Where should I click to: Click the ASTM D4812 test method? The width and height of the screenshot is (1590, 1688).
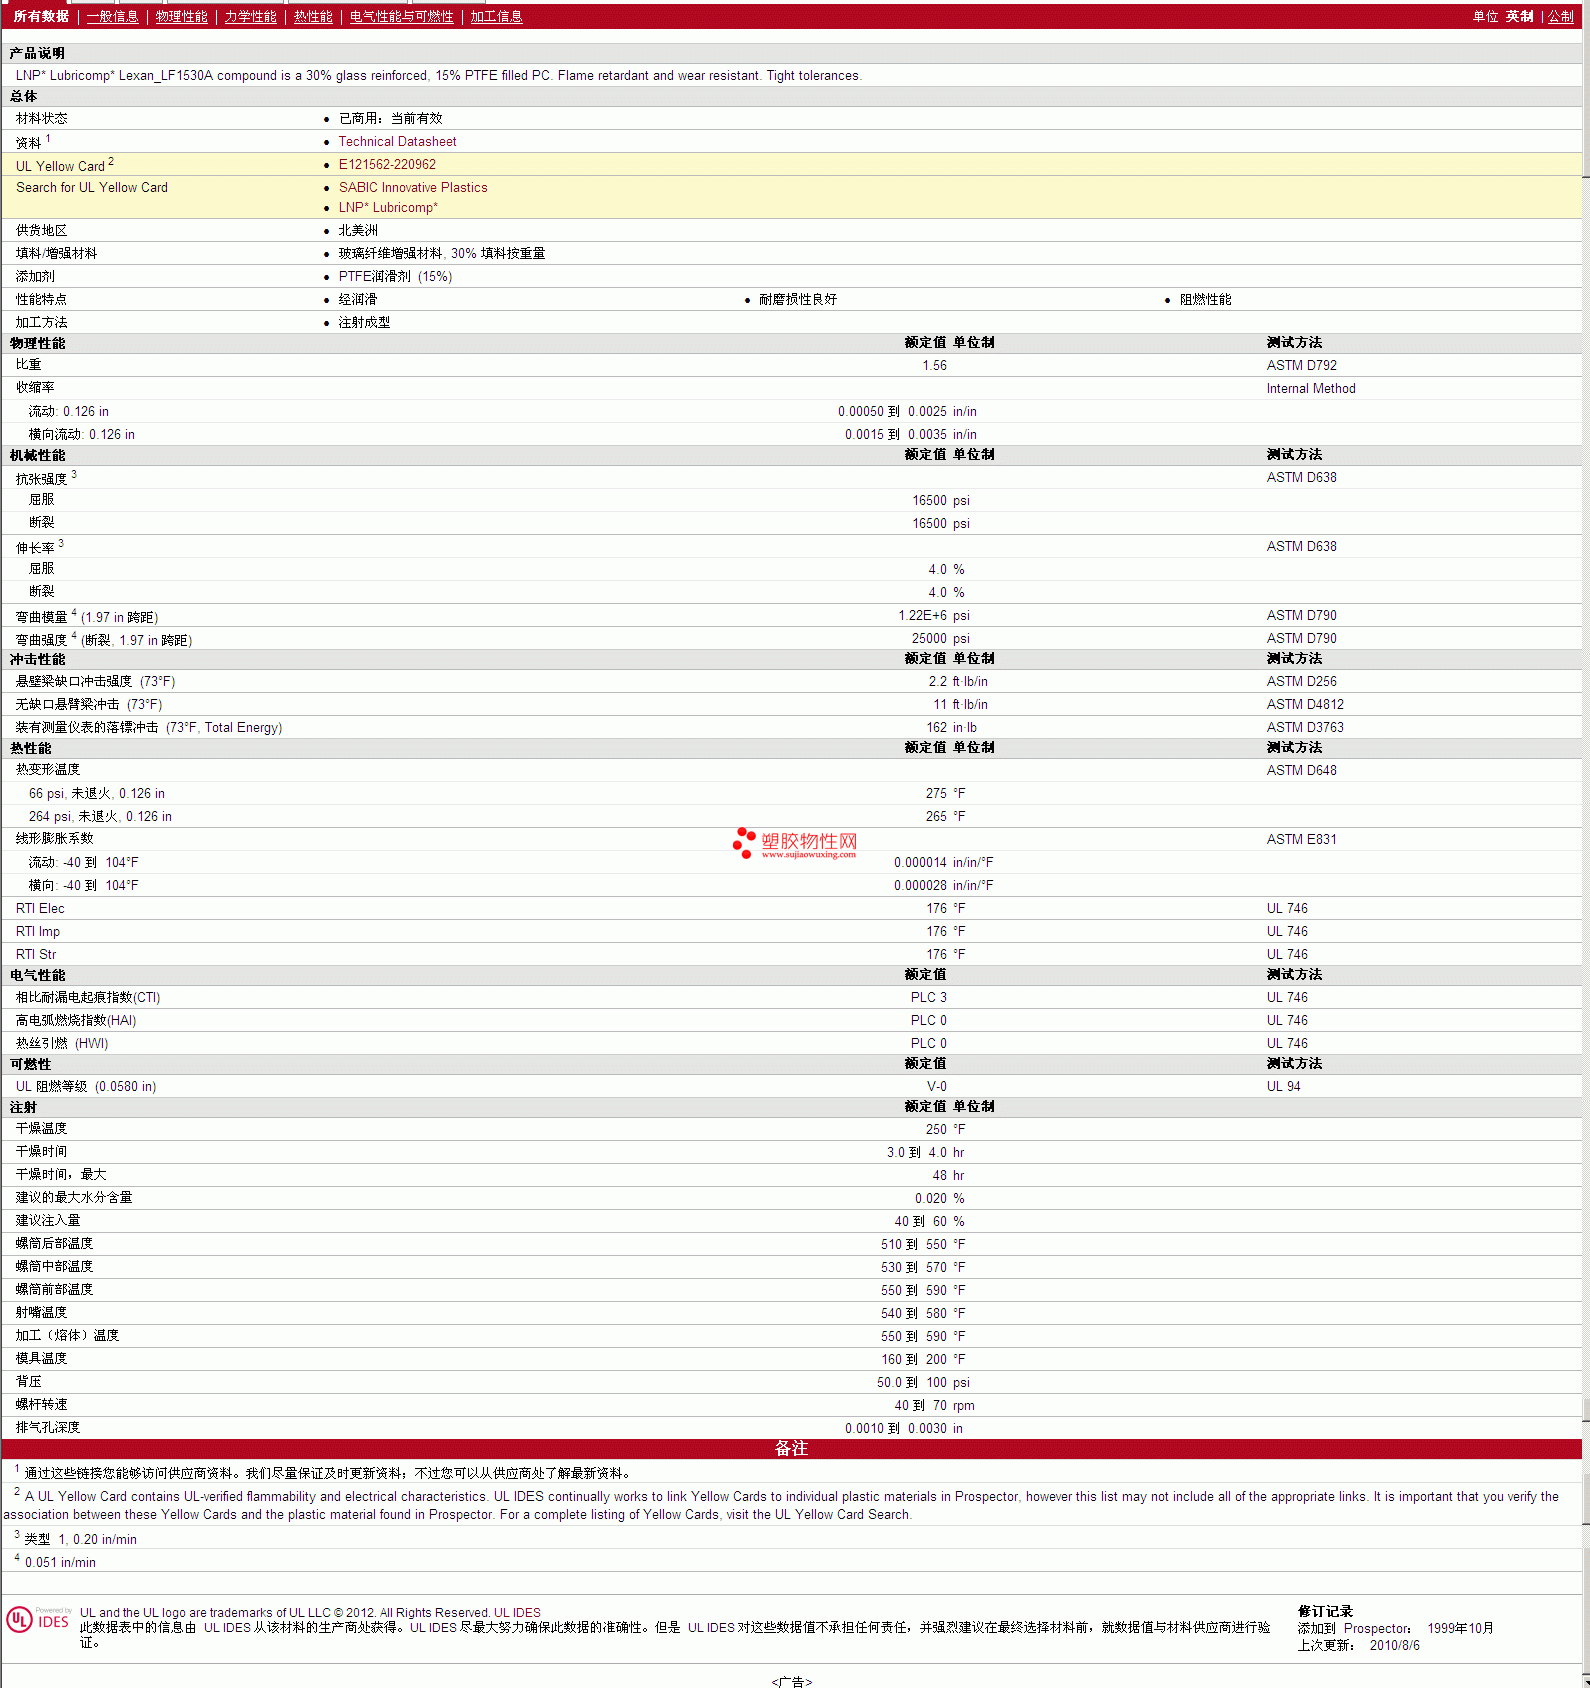click(1305, 705)
